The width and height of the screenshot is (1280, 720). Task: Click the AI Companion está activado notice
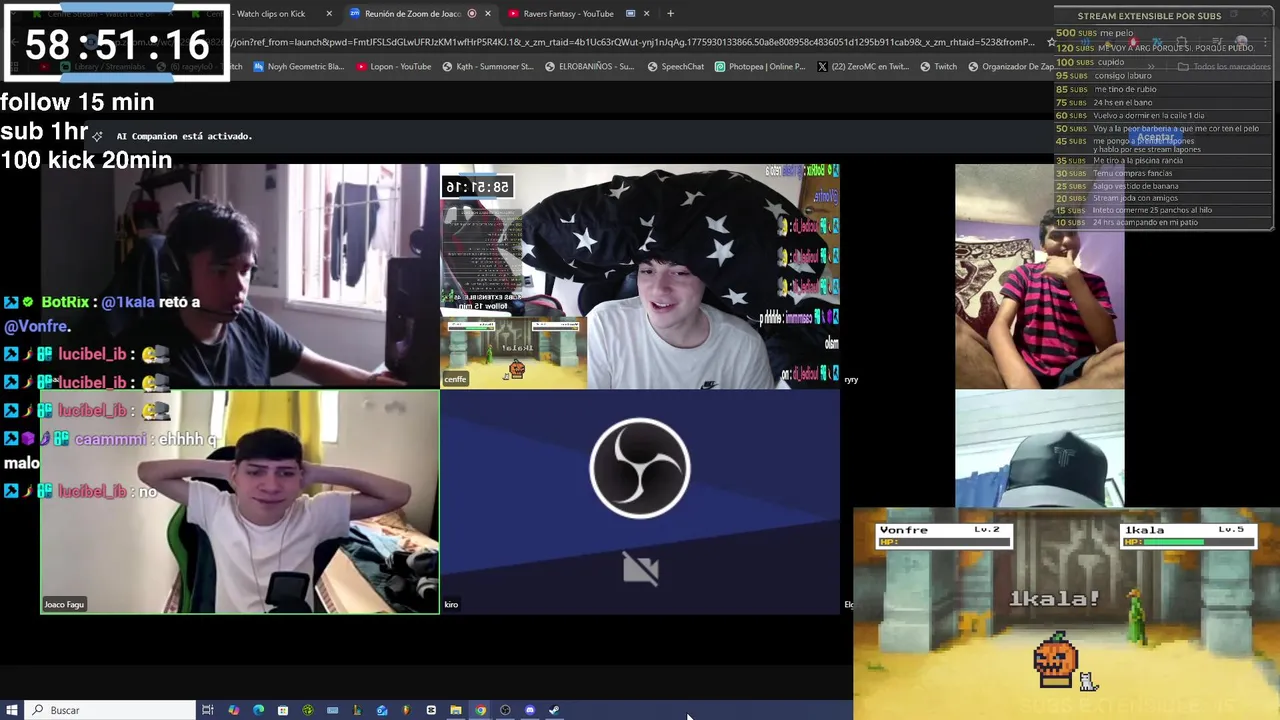pos(184,136)
